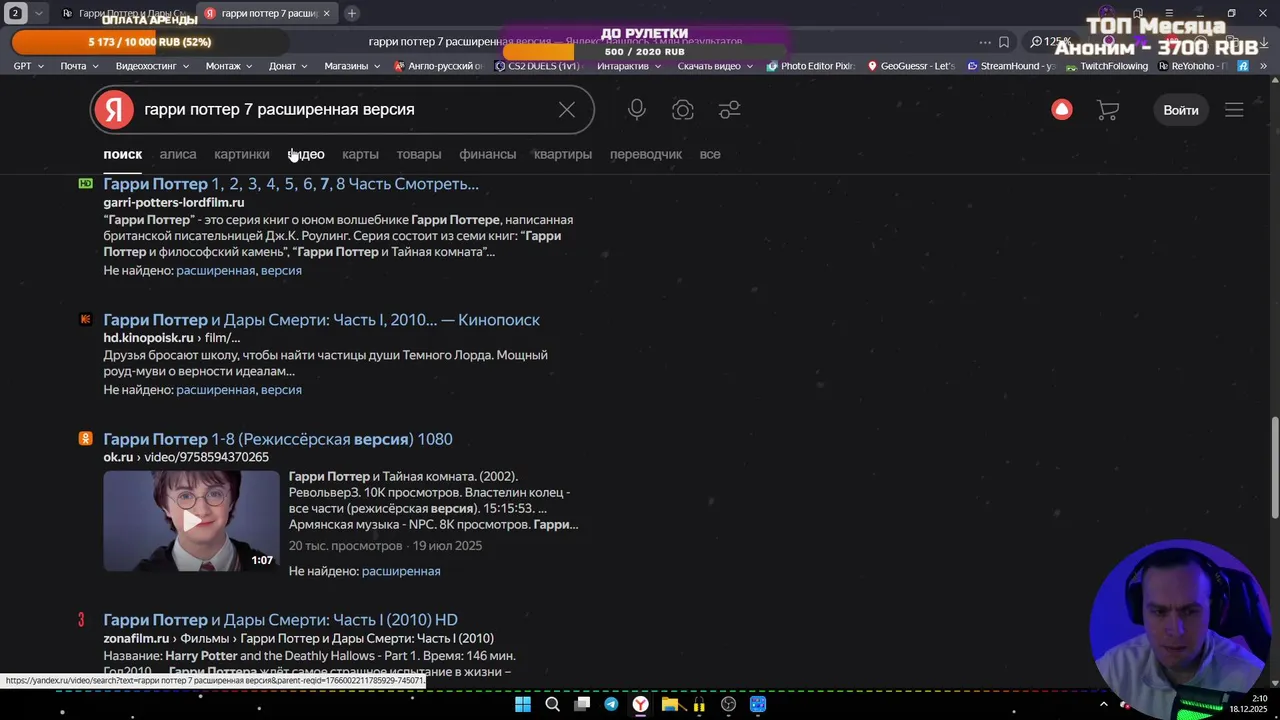Open Windows taskbar search
Image resolution: width=1280 pixels, height=720 pixels.
tap(552, 704)
